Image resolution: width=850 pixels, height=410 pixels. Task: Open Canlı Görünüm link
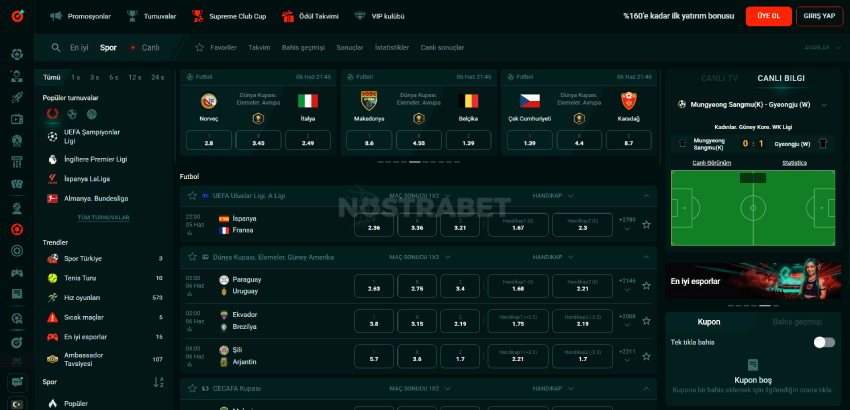(712, 163)
